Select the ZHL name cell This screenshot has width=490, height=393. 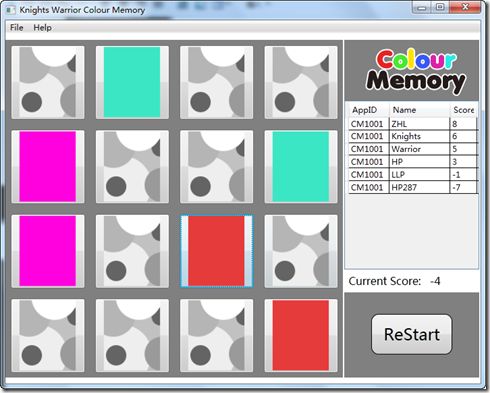pos(419,124)
